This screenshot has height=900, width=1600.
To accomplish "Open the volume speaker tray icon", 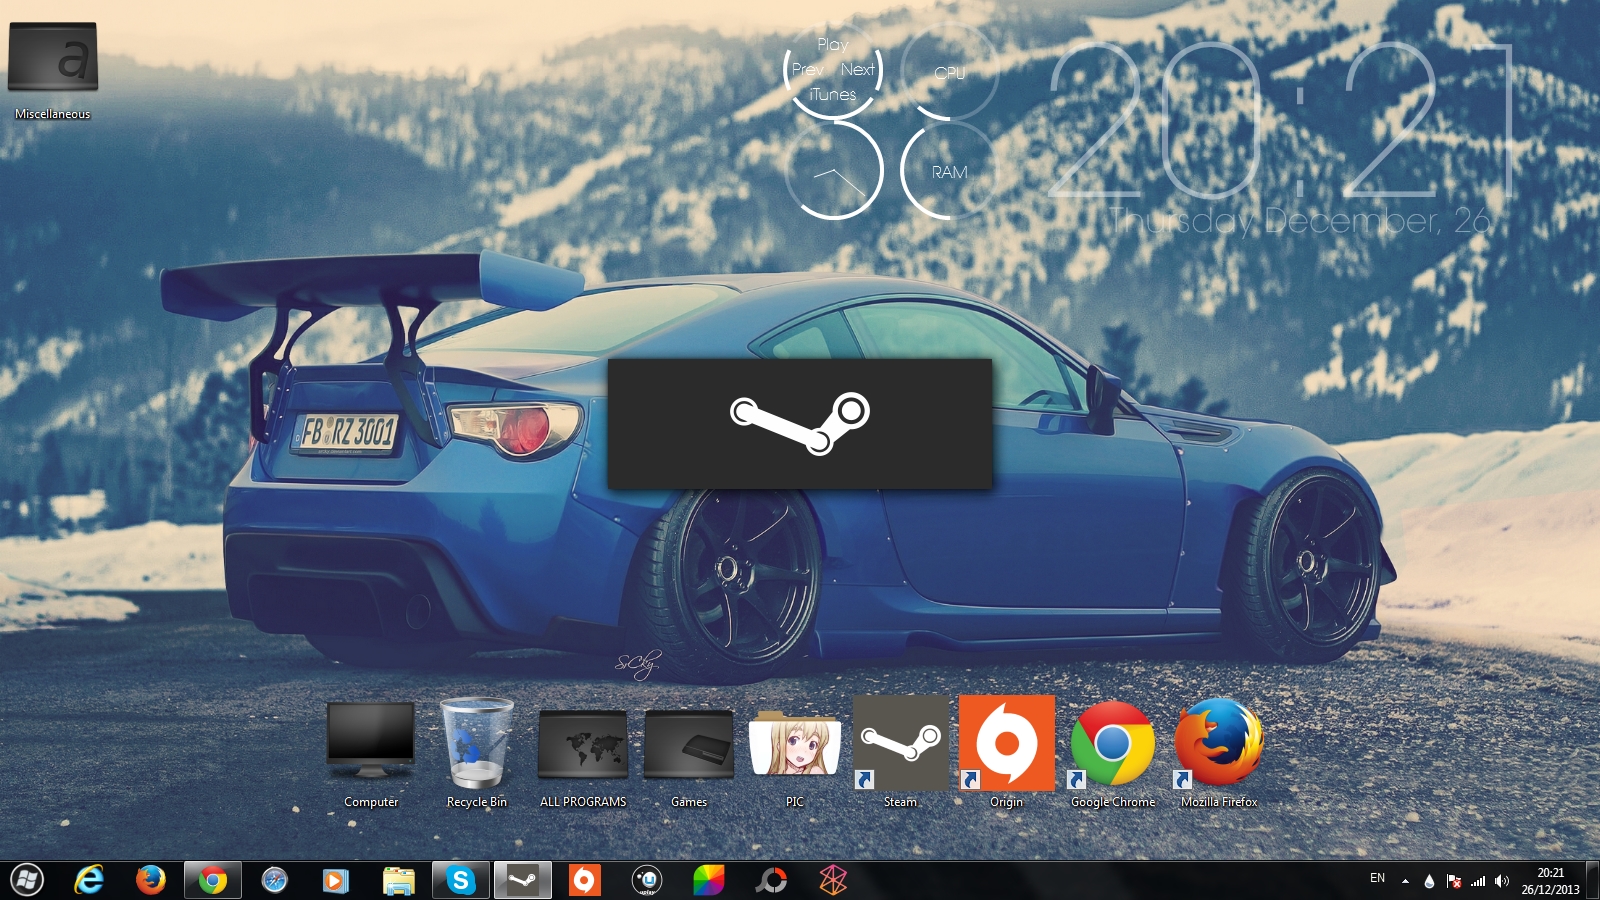I will (x=1502, y=881).
